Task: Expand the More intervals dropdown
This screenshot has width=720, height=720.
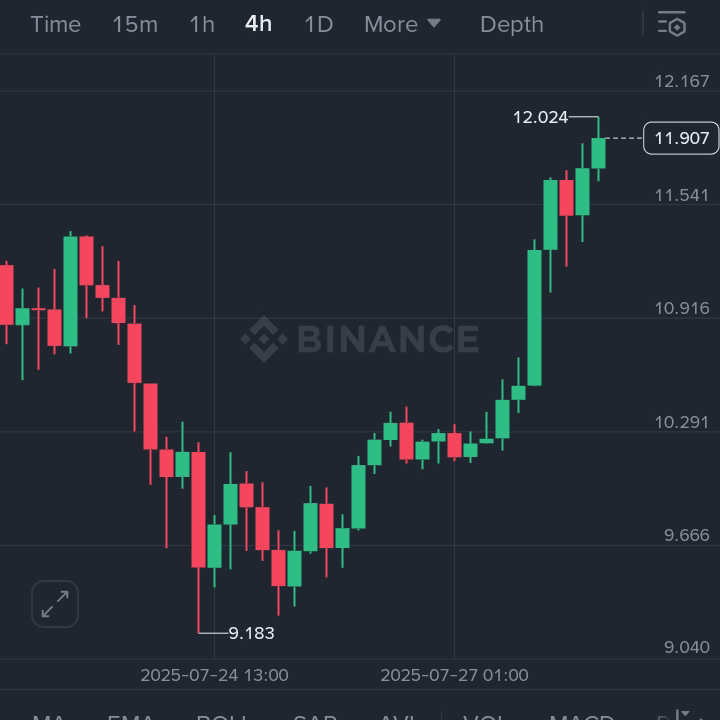Action: click(402, 24)
